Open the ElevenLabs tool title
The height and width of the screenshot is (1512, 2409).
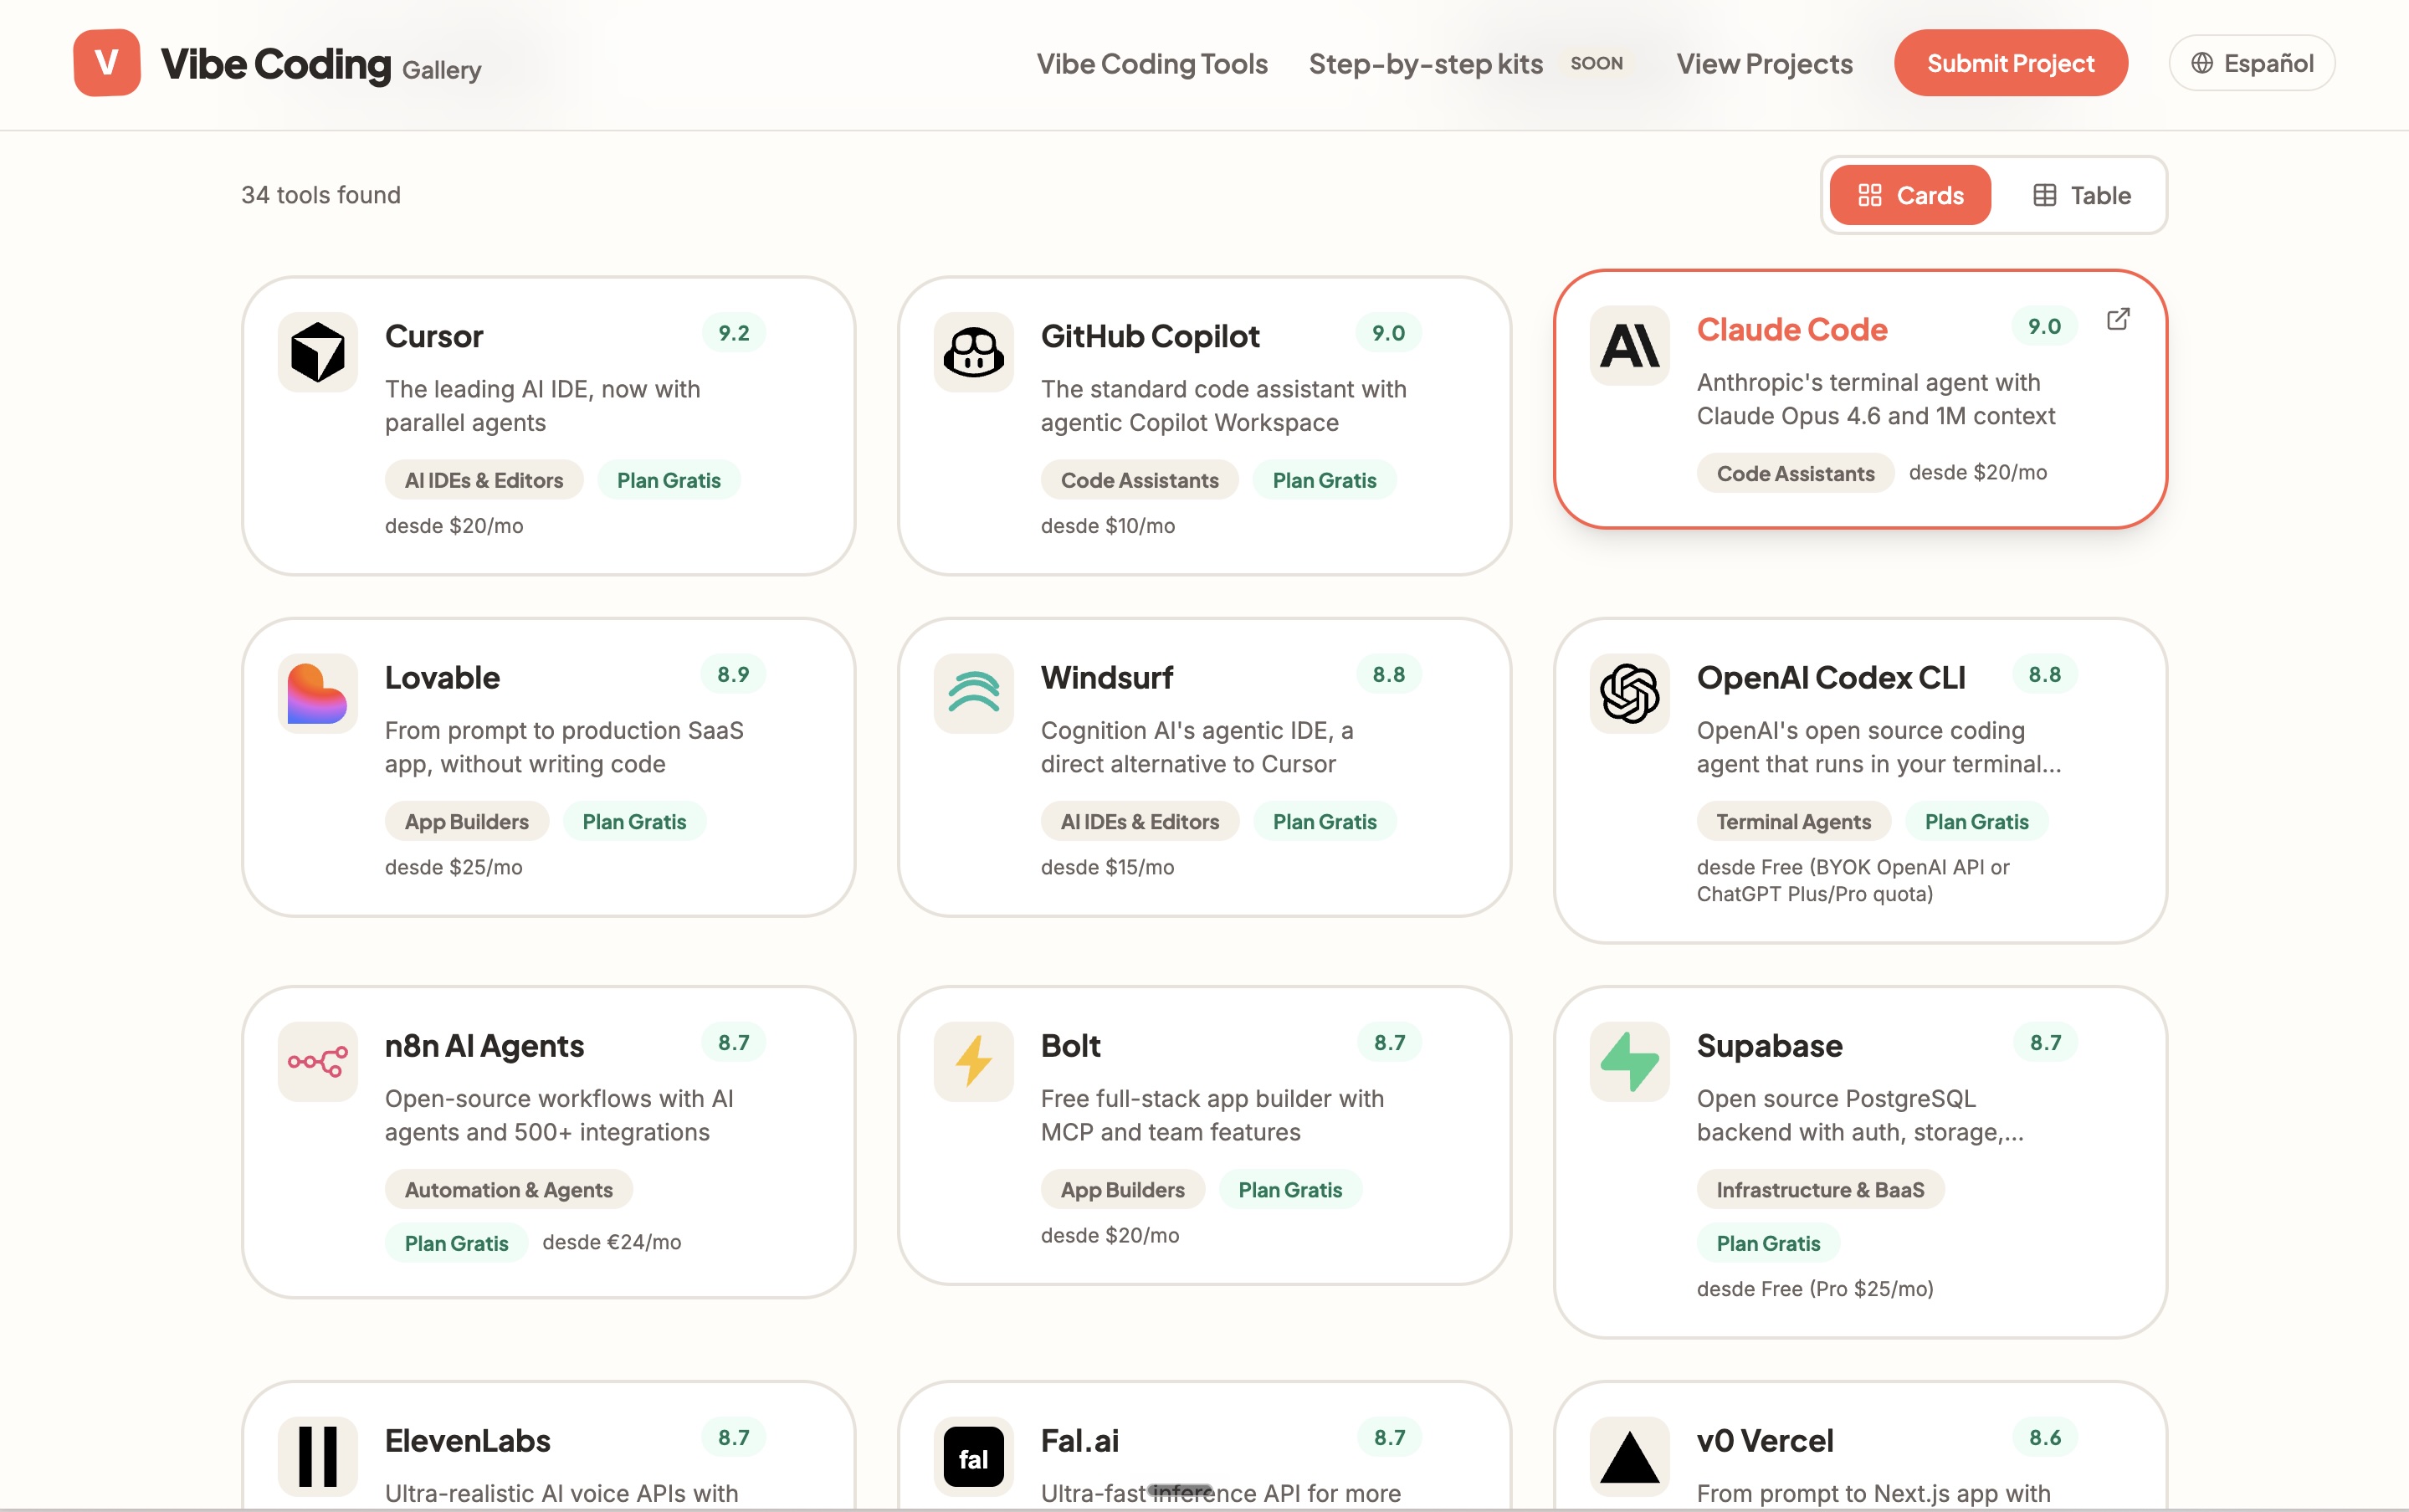(x=468, y=1440)
